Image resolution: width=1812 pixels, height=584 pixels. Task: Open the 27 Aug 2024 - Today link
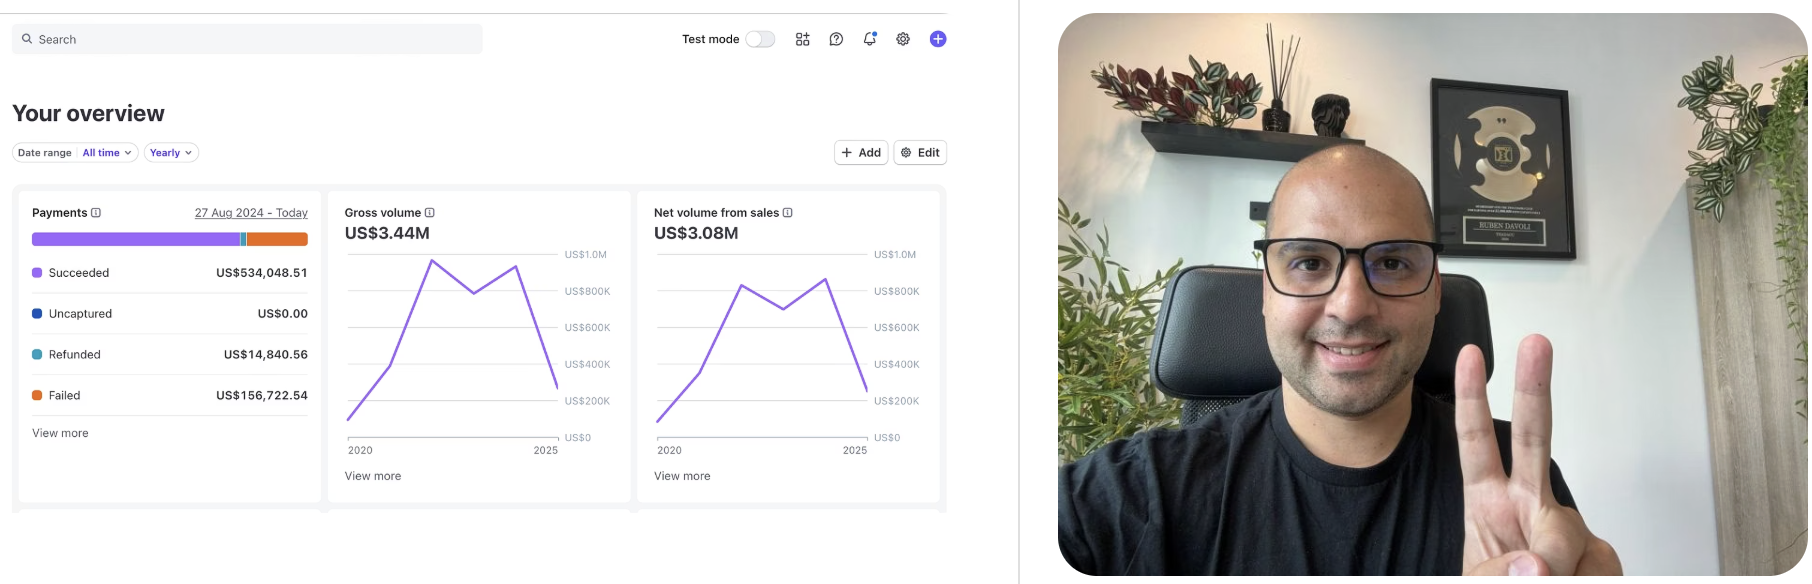point(251,213)
